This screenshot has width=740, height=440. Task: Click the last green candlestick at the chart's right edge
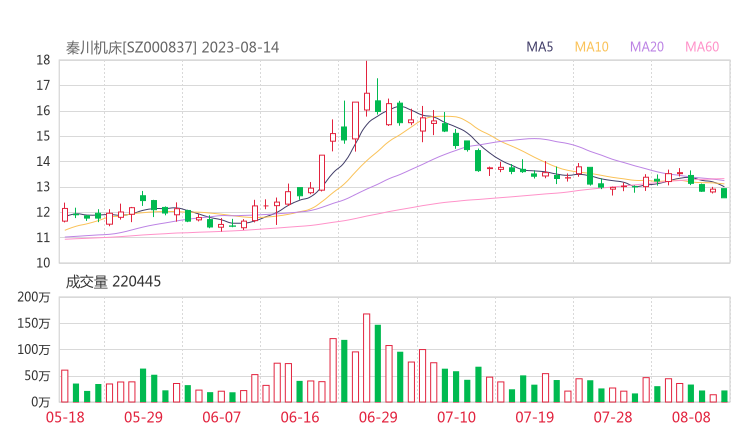(x=724, y=193)
